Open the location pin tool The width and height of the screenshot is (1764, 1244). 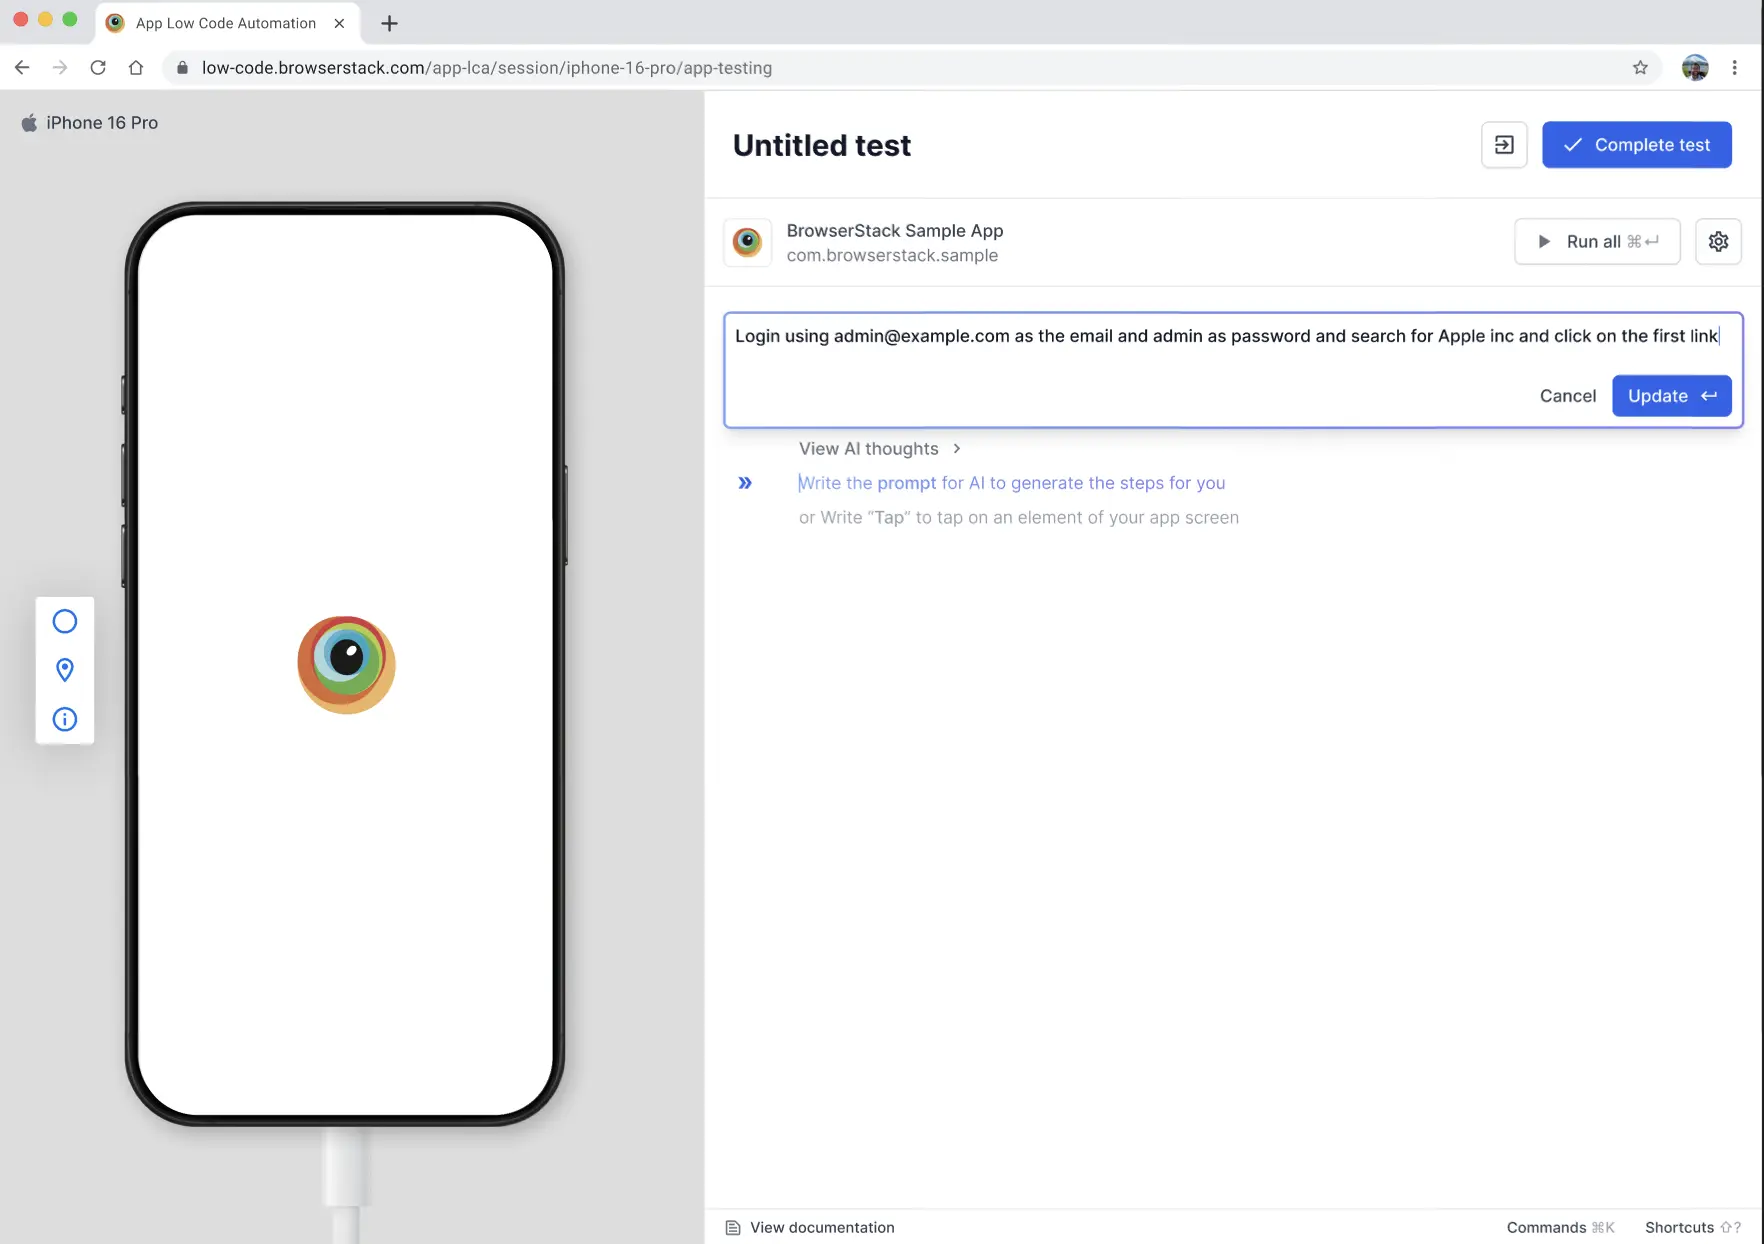click(x=65, y=670)
